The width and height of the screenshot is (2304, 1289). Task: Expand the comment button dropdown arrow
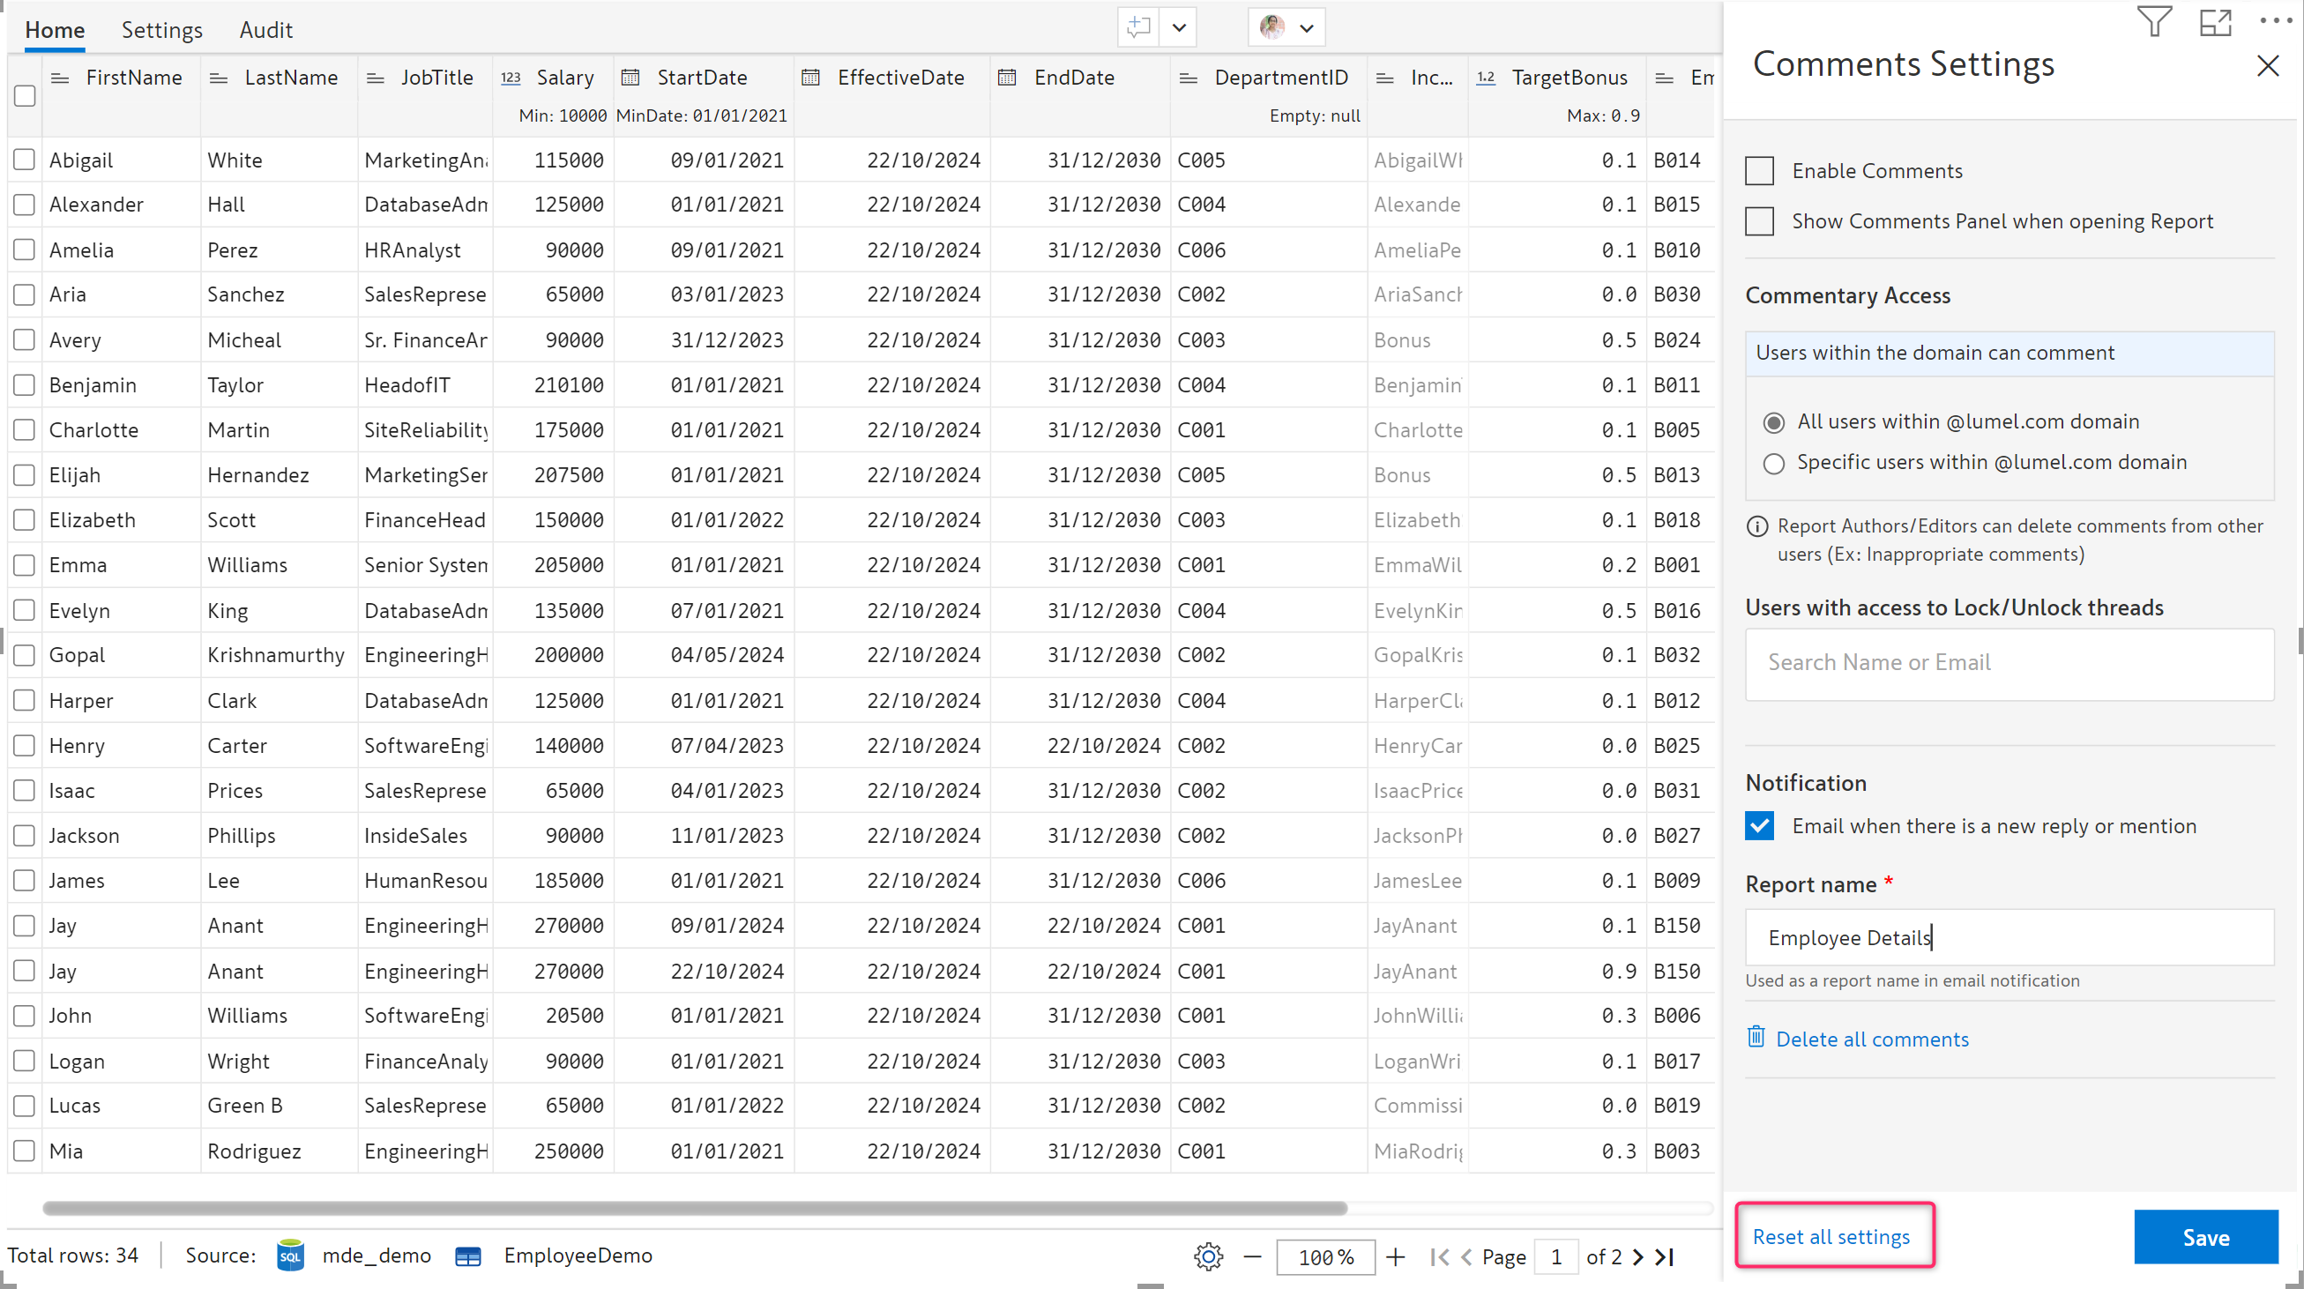(x=1179, y=28)
